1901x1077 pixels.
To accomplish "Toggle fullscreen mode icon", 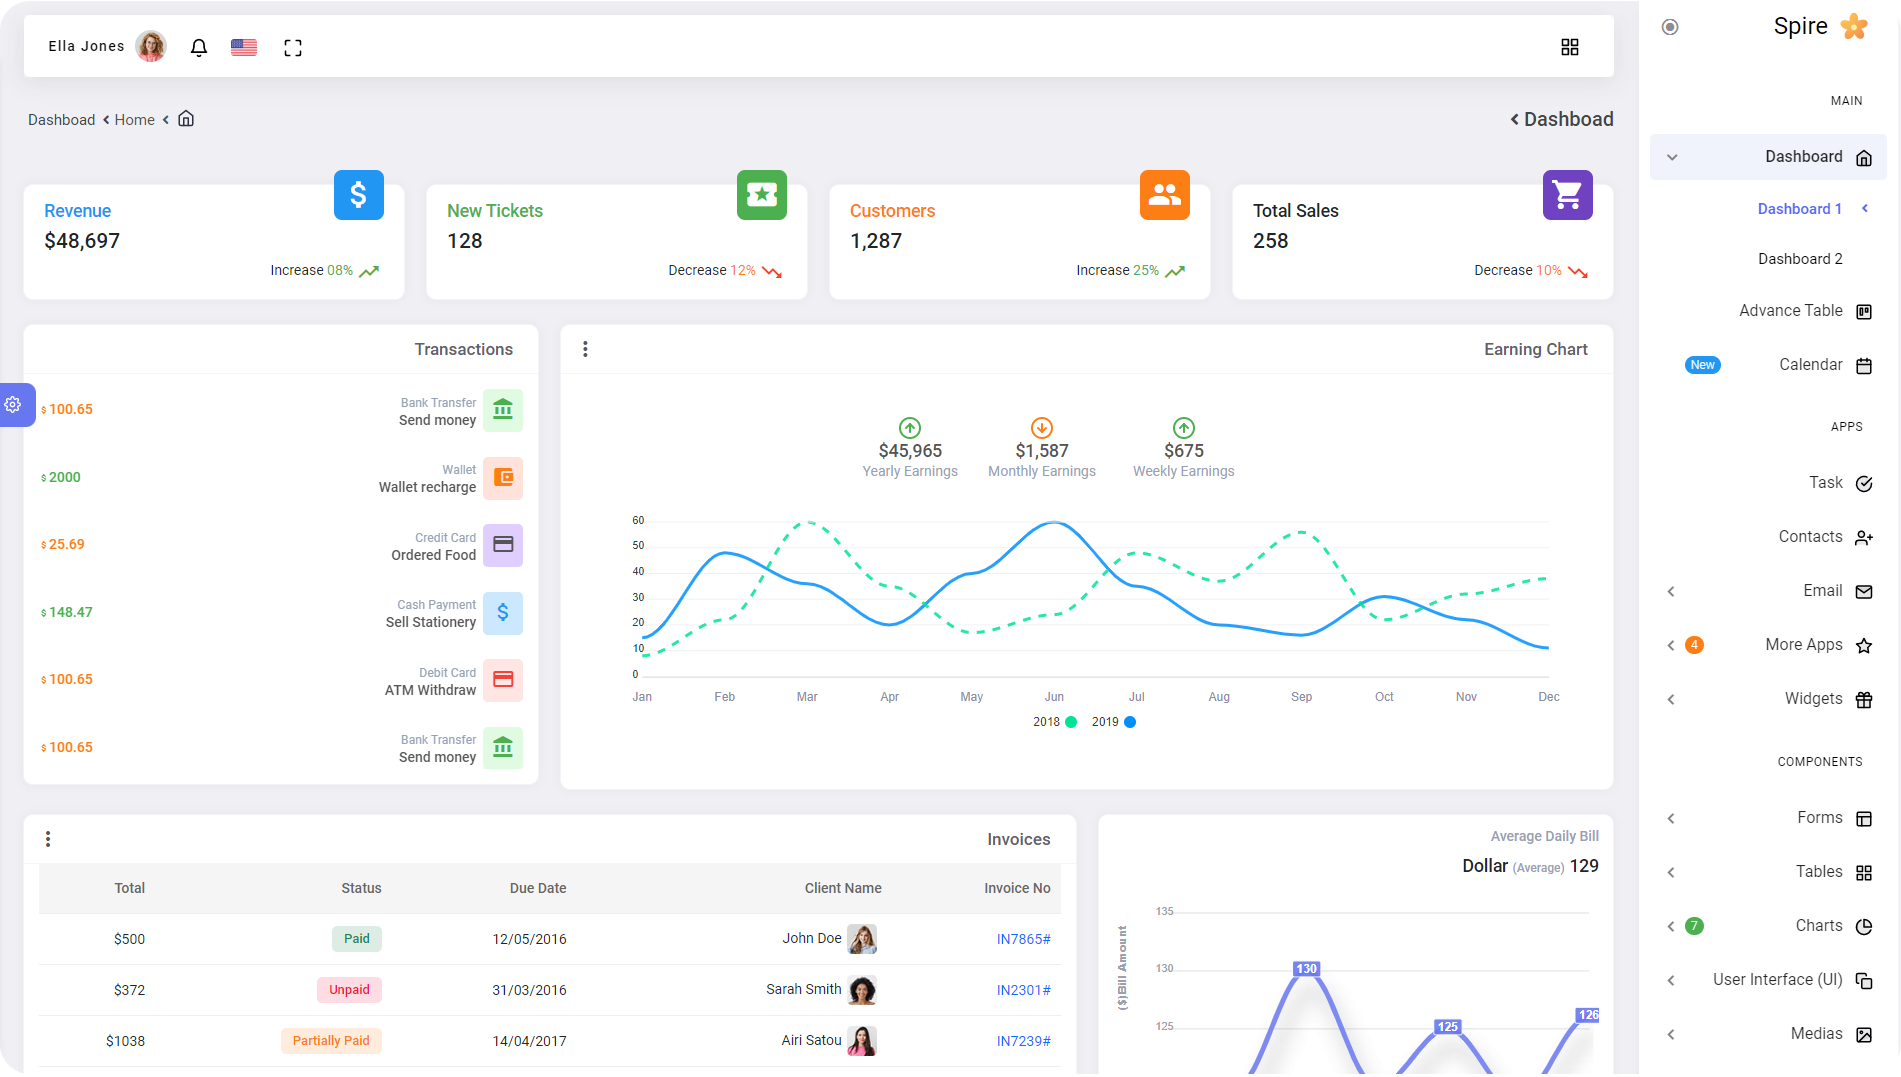I will [x=293, y=48].
